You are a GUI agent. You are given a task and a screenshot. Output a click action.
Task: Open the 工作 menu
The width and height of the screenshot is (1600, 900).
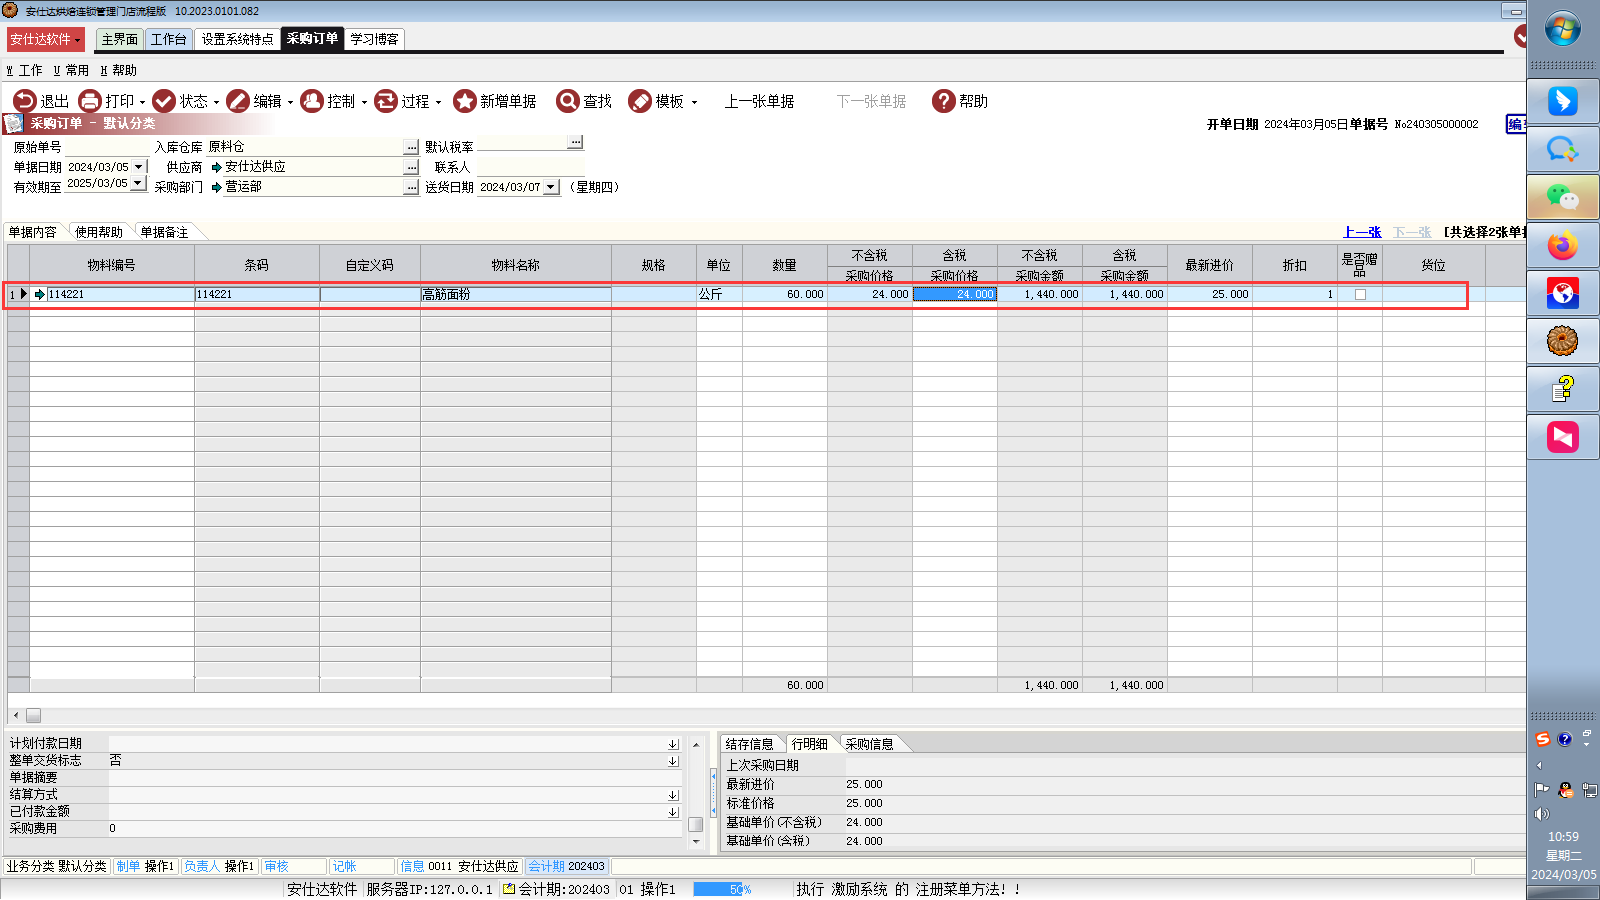pos(25,71)
